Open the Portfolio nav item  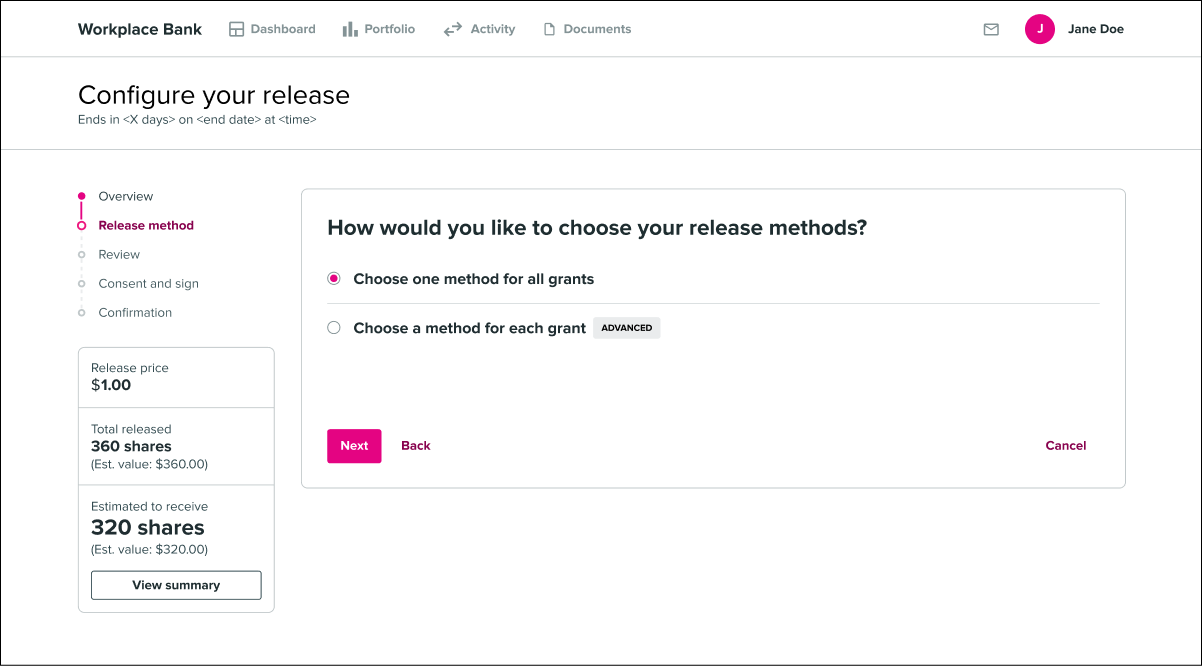(x=379, y=29)
